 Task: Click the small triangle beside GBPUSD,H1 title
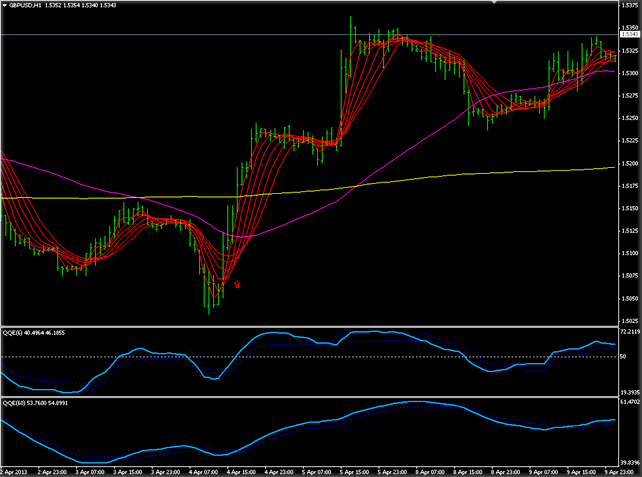click(x=5, y=5)
